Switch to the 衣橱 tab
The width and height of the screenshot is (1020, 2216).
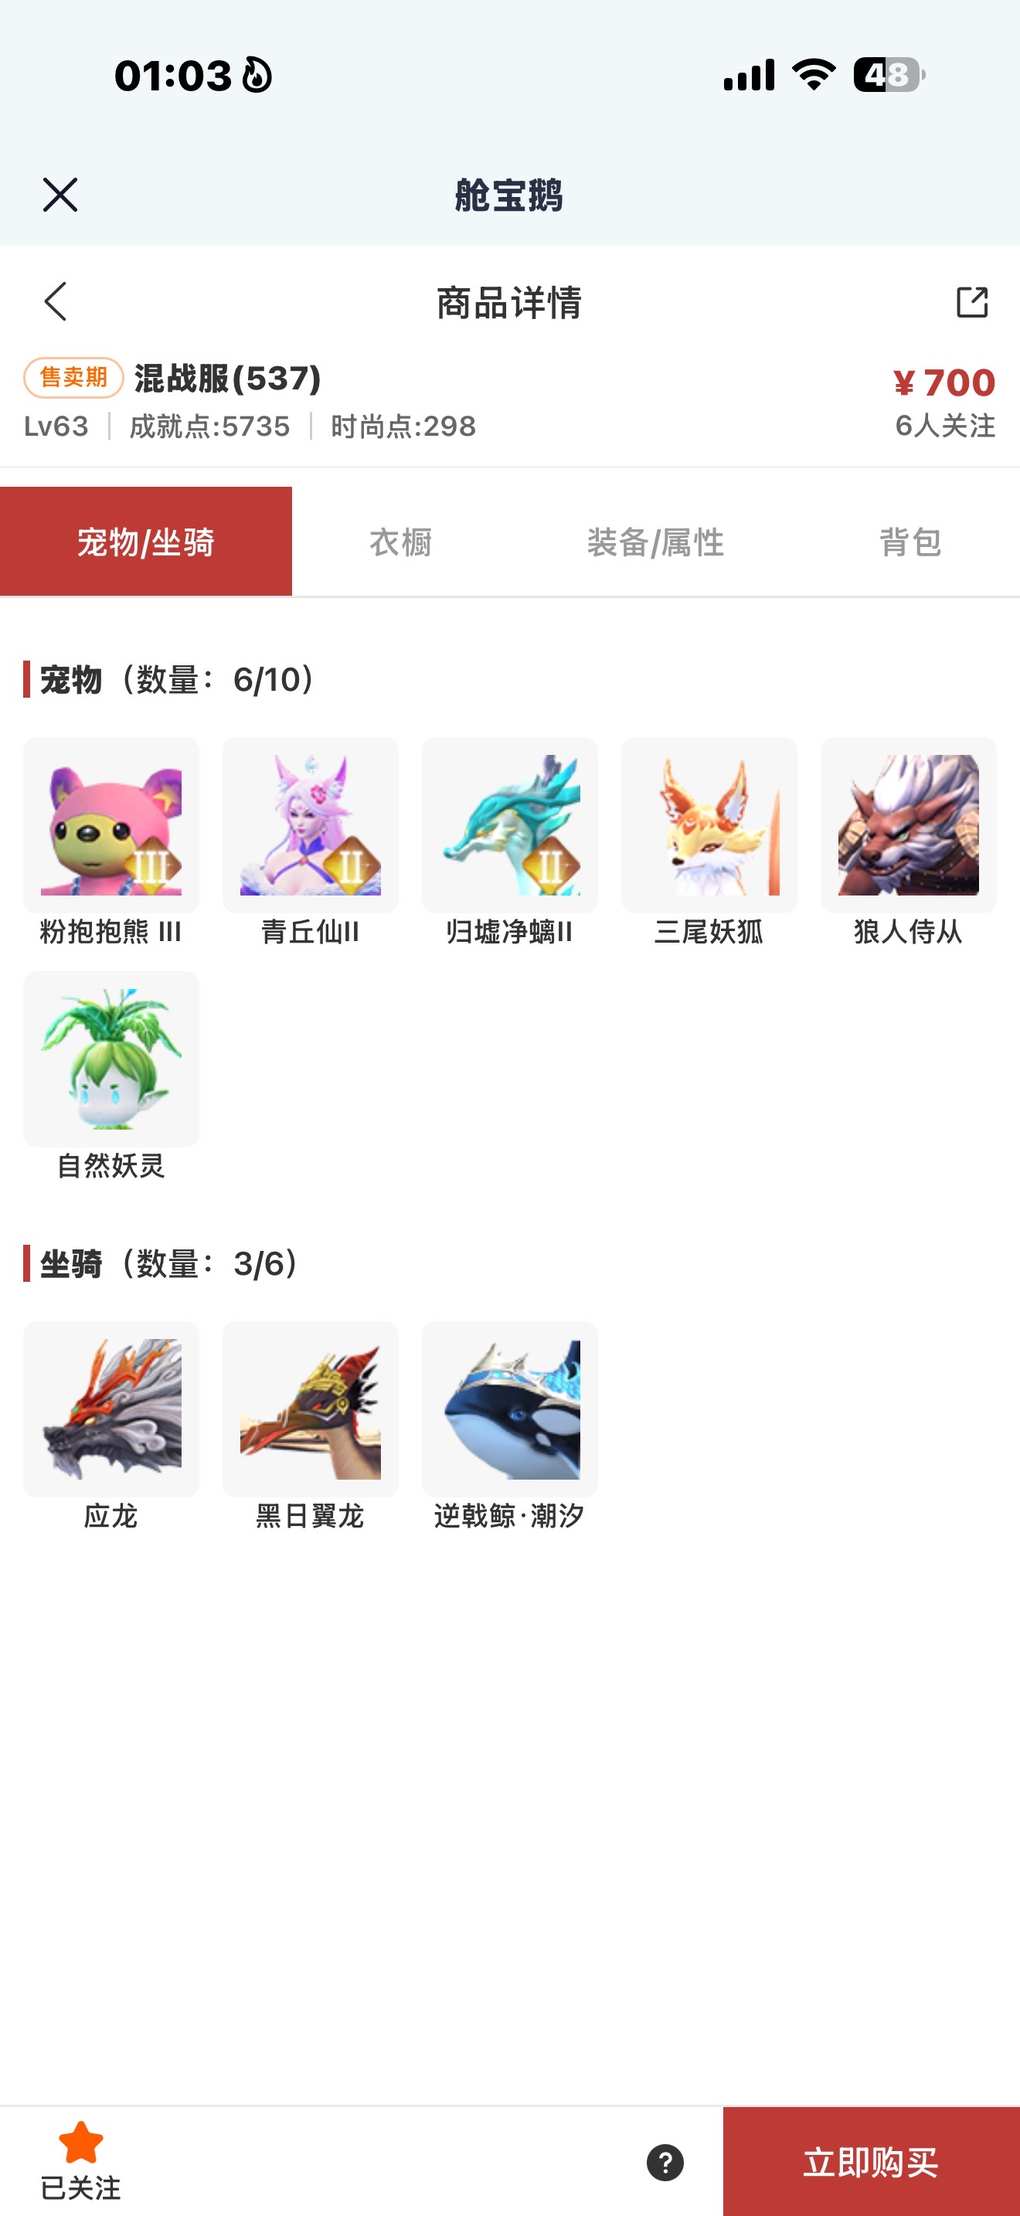[x=401, y=542]
